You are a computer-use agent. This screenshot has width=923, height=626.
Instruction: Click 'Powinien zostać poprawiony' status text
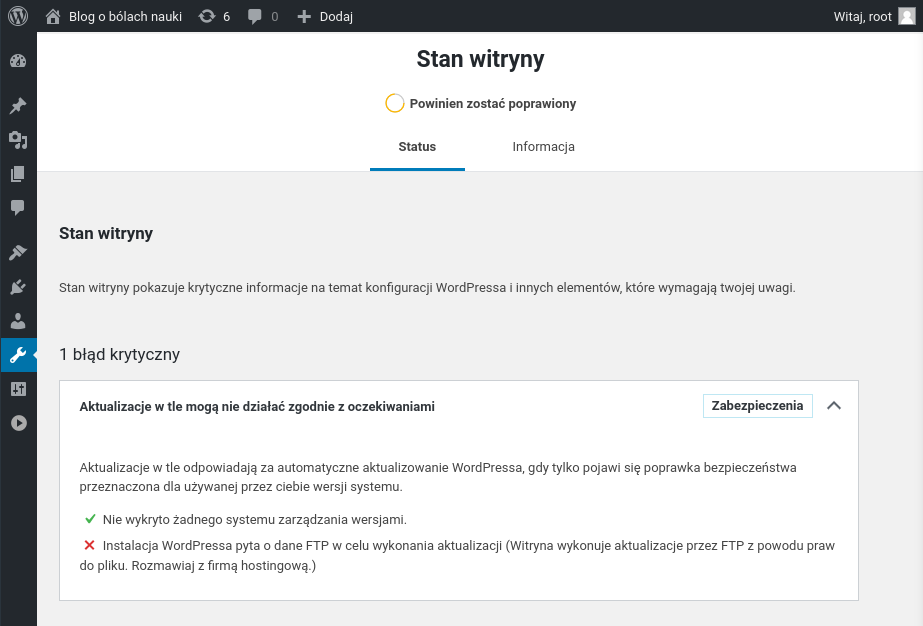tap(493, 104)
